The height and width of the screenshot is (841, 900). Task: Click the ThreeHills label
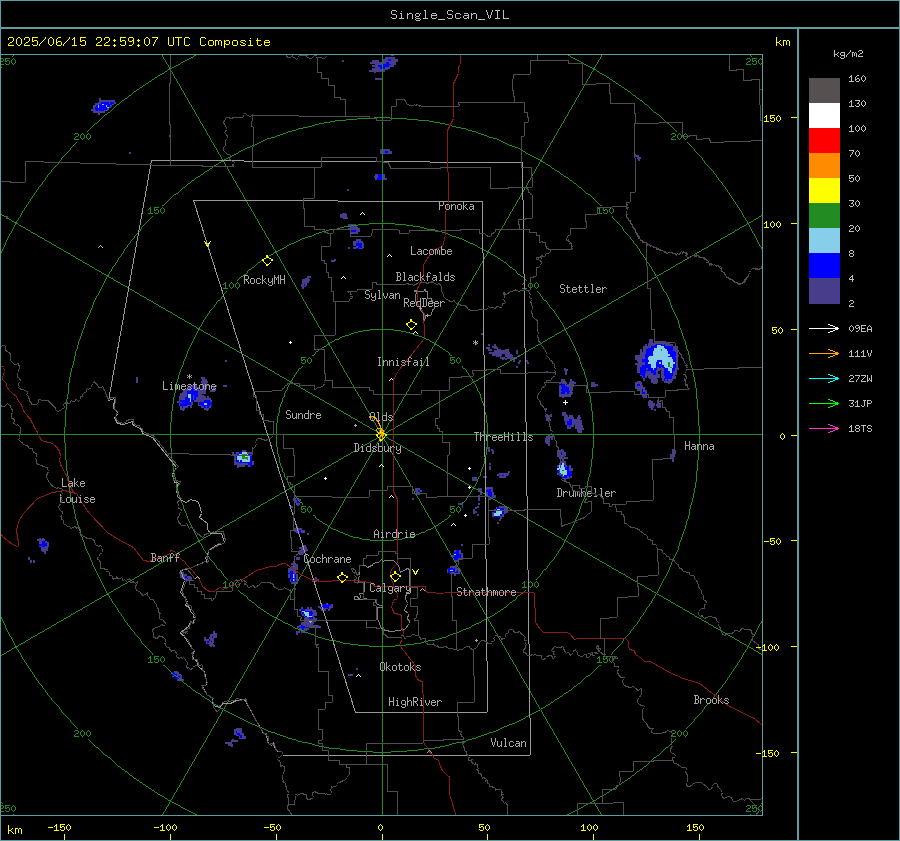tap(503, 437)
